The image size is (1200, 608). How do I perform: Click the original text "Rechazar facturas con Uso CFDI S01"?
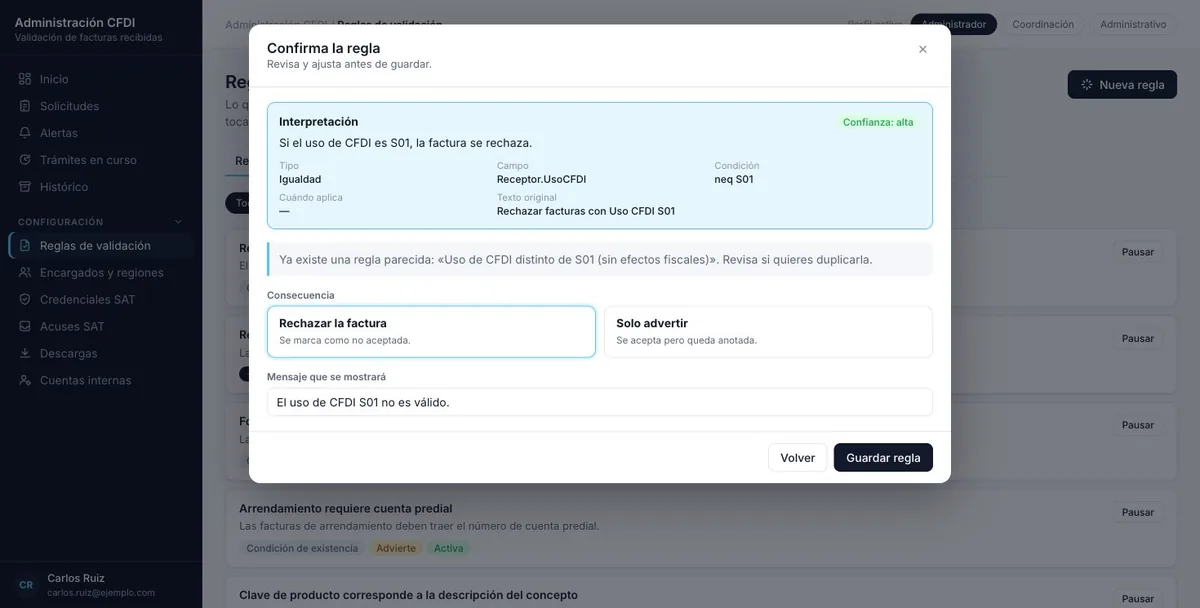coord(586,211)
